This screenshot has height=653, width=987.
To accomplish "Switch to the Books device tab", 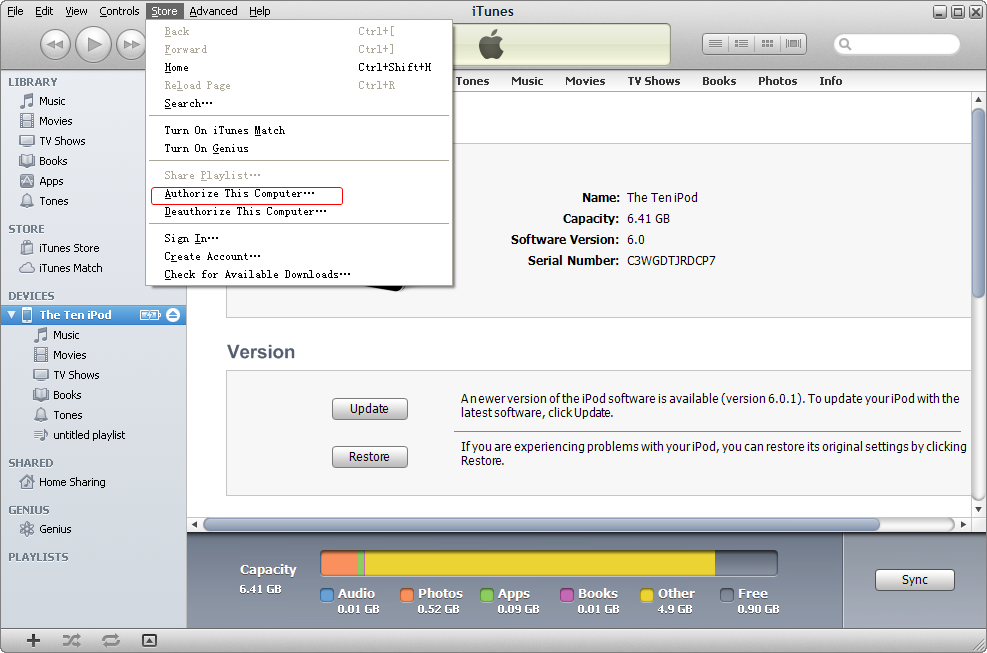I will pyautogui.click(x=719, y=81).
